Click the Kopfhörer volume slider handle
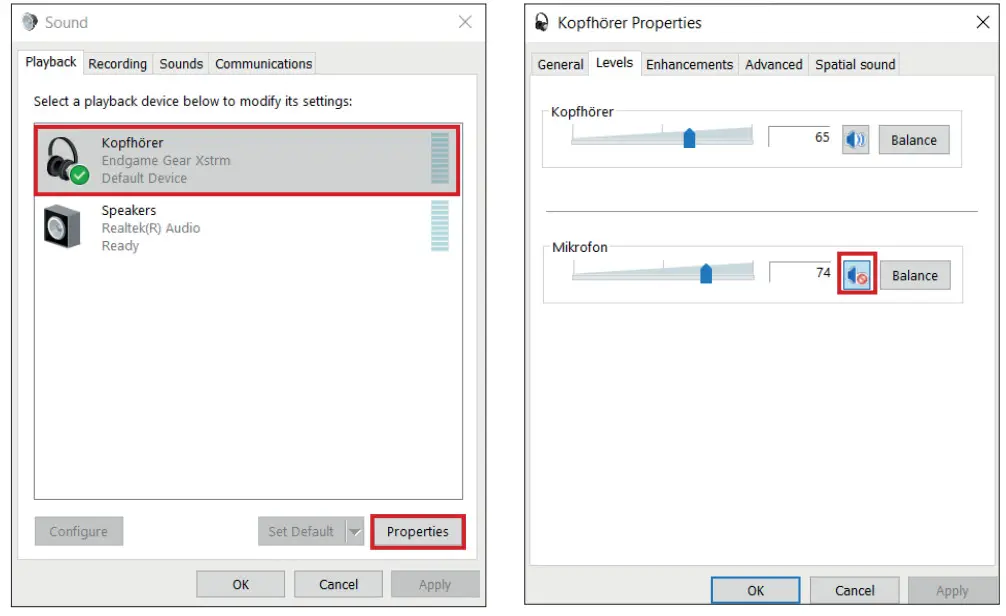The width and height of the screenshot is (1006, 616). 689,138
